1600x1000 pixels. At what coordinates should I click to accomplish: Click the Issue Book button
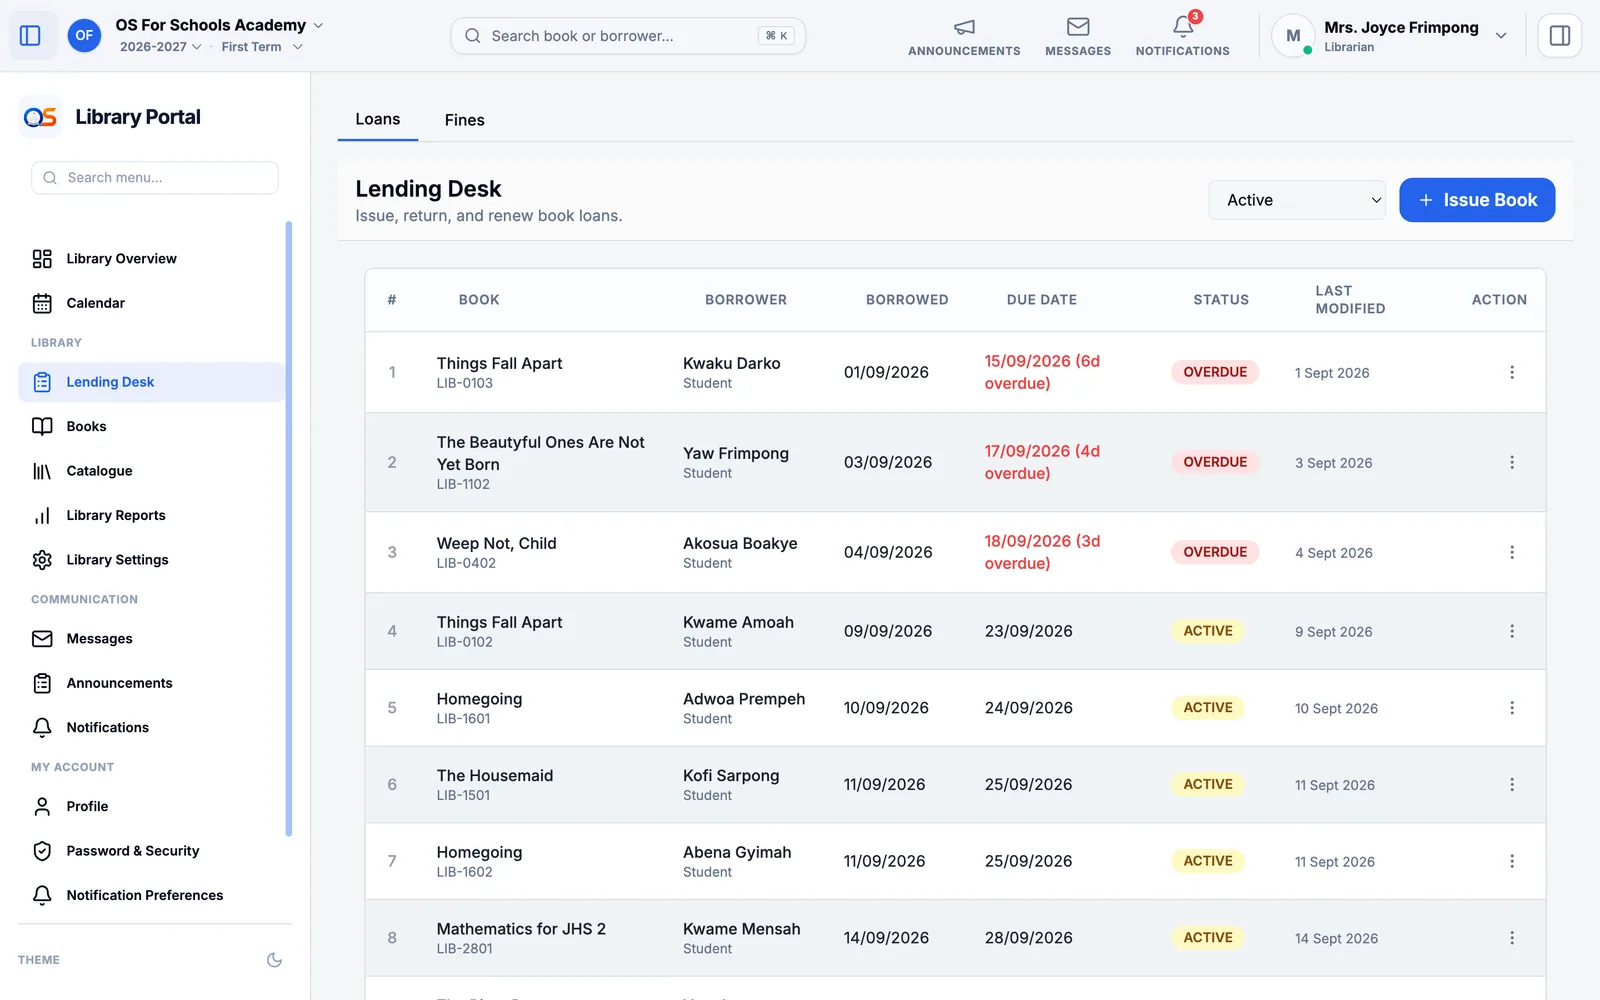point(1477,200)
